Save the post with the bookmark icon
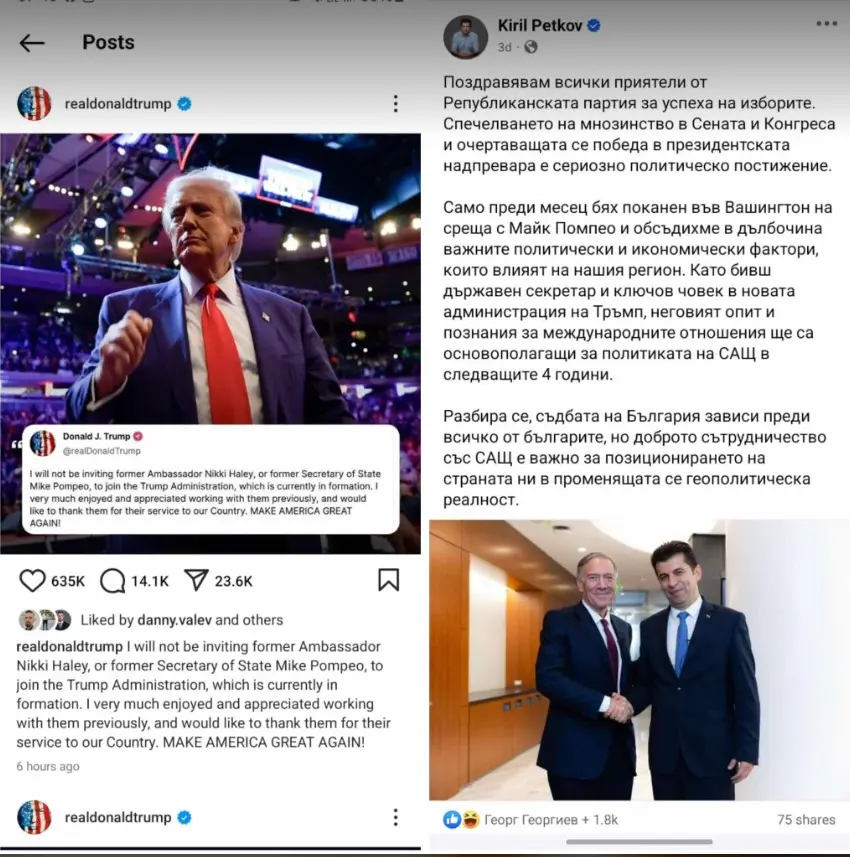 click(389, 580)
